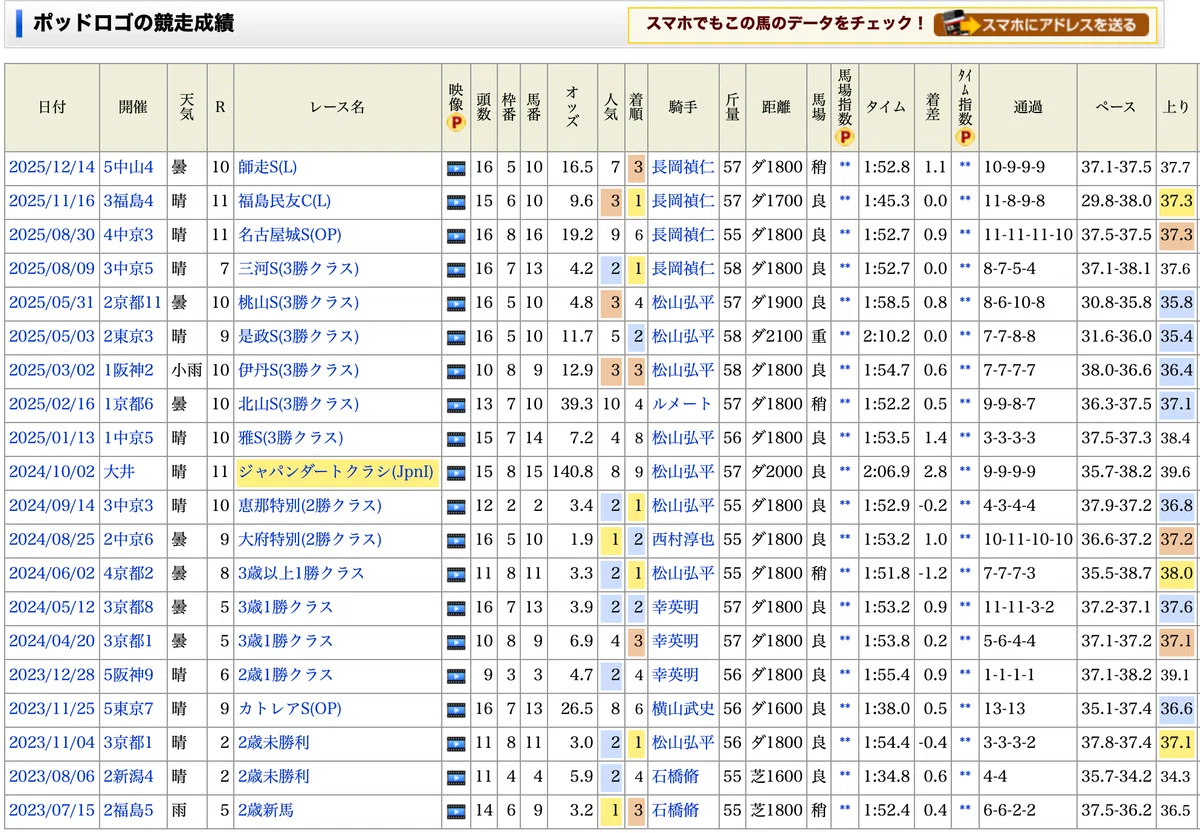The width and height of the screenshot is (1200, 833).
Task: Click distance cell 芝1800
Action: [776, 811]
